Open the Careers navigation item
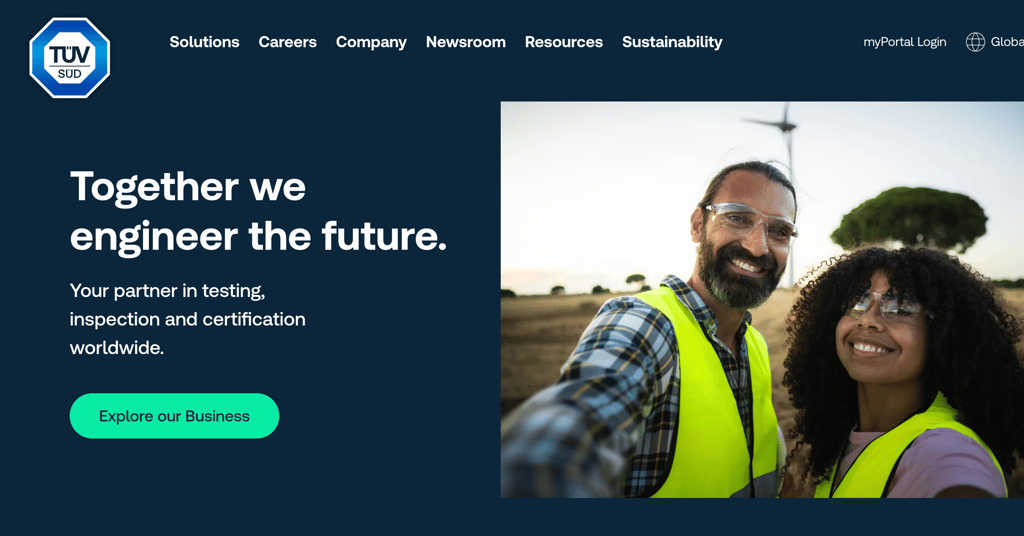The width and height of the screenshot is (1024, 536). click(x=287, y=42)
